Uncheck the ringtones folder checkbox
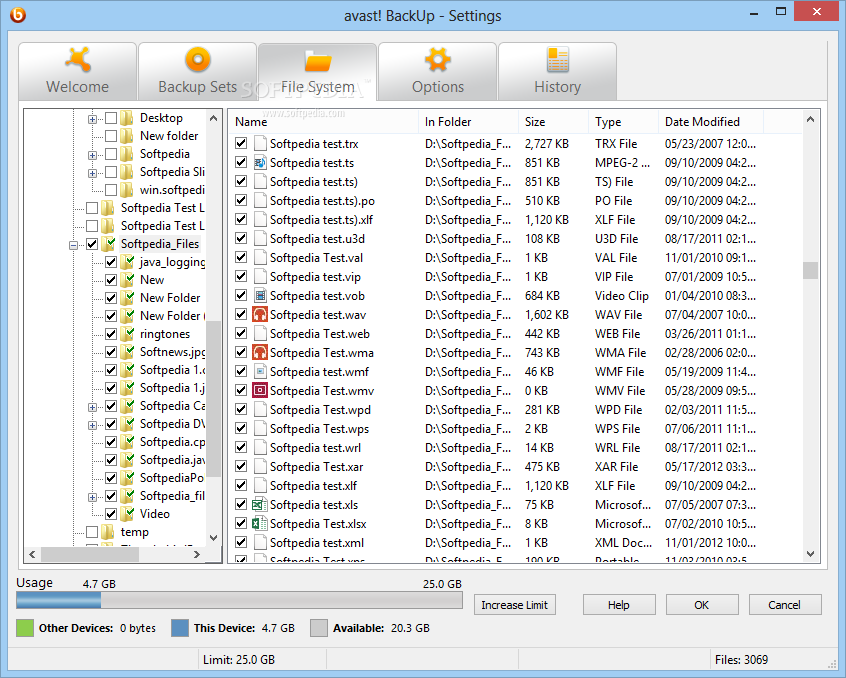The height and width of the screenshot is (678, 846). pos(111,334)
